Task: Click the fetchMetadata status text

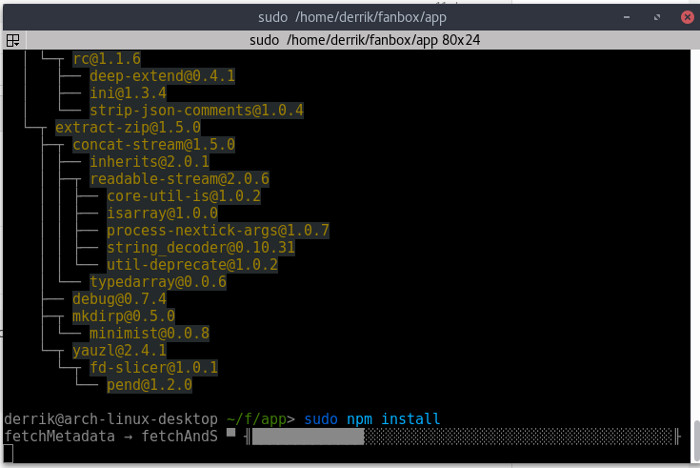Action: (59, 436)
